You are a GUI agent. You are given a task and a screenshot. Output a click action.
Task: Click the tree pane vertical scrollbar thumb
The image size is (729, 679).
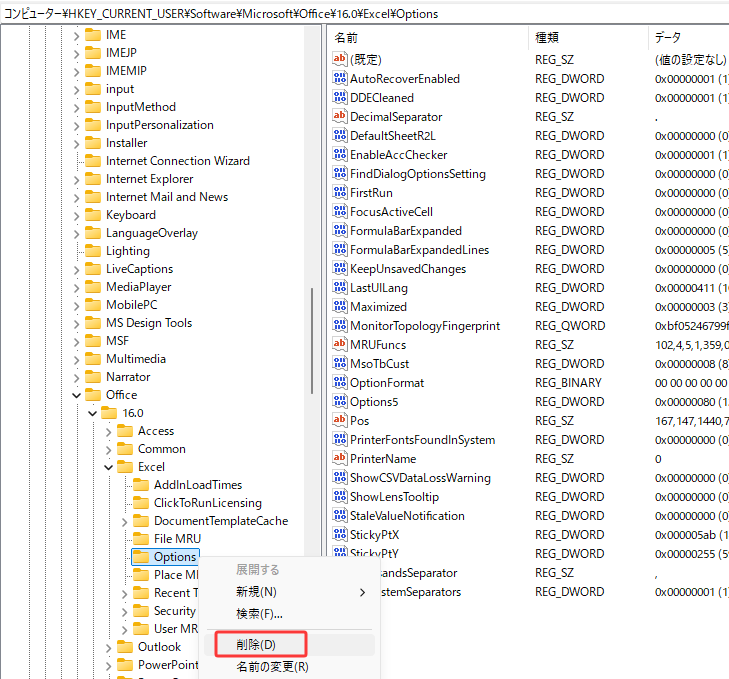pos(311,341)
